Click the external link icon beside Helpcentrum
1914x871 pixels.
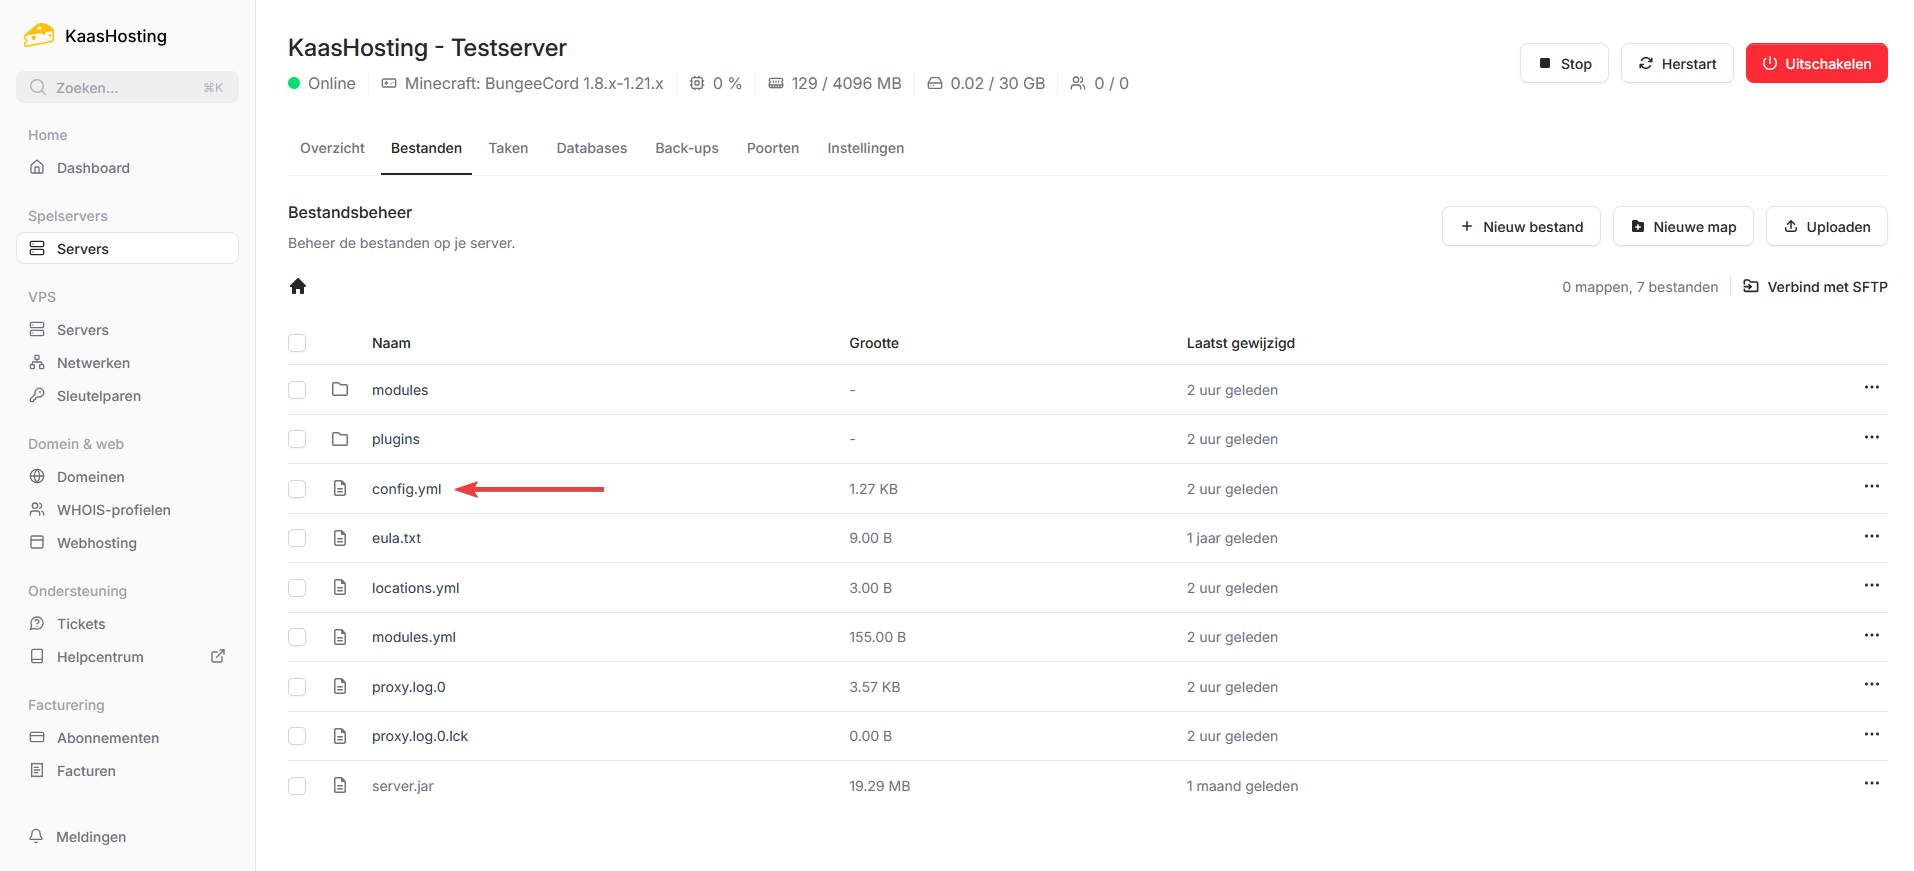coord(218,657)
